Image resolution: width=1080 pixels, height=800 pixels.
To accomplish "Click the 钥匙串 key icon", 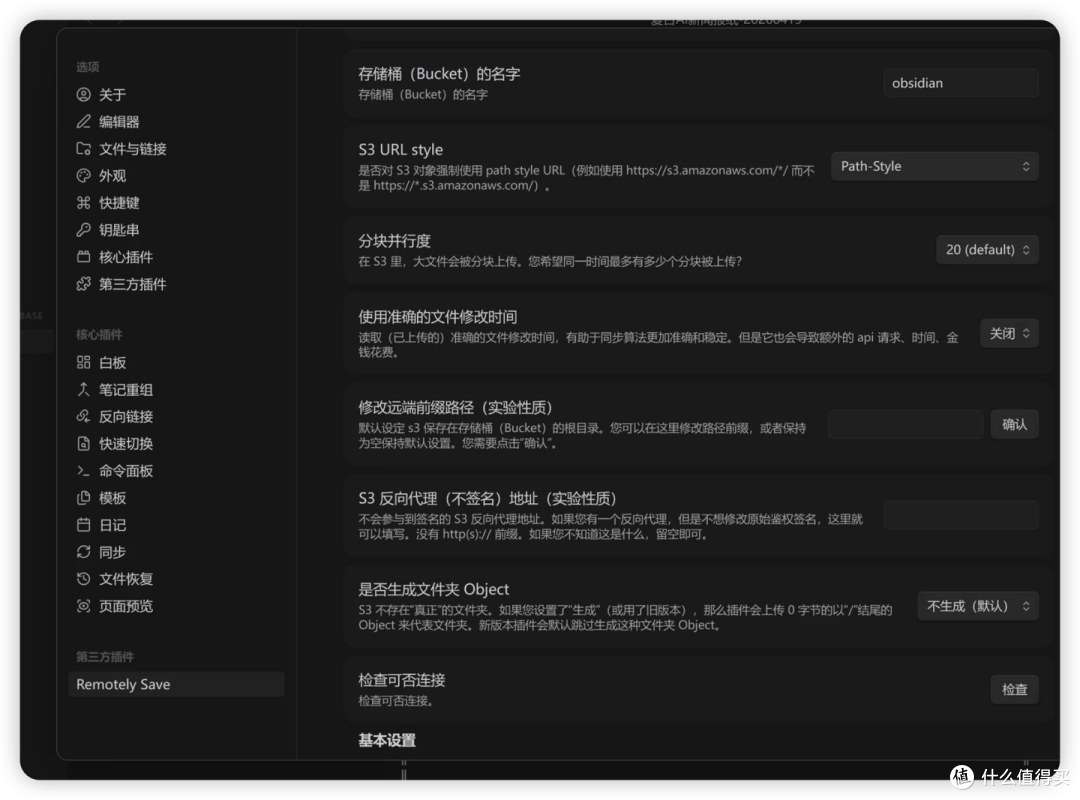I will pyautogui.click(x=83, y=230).
